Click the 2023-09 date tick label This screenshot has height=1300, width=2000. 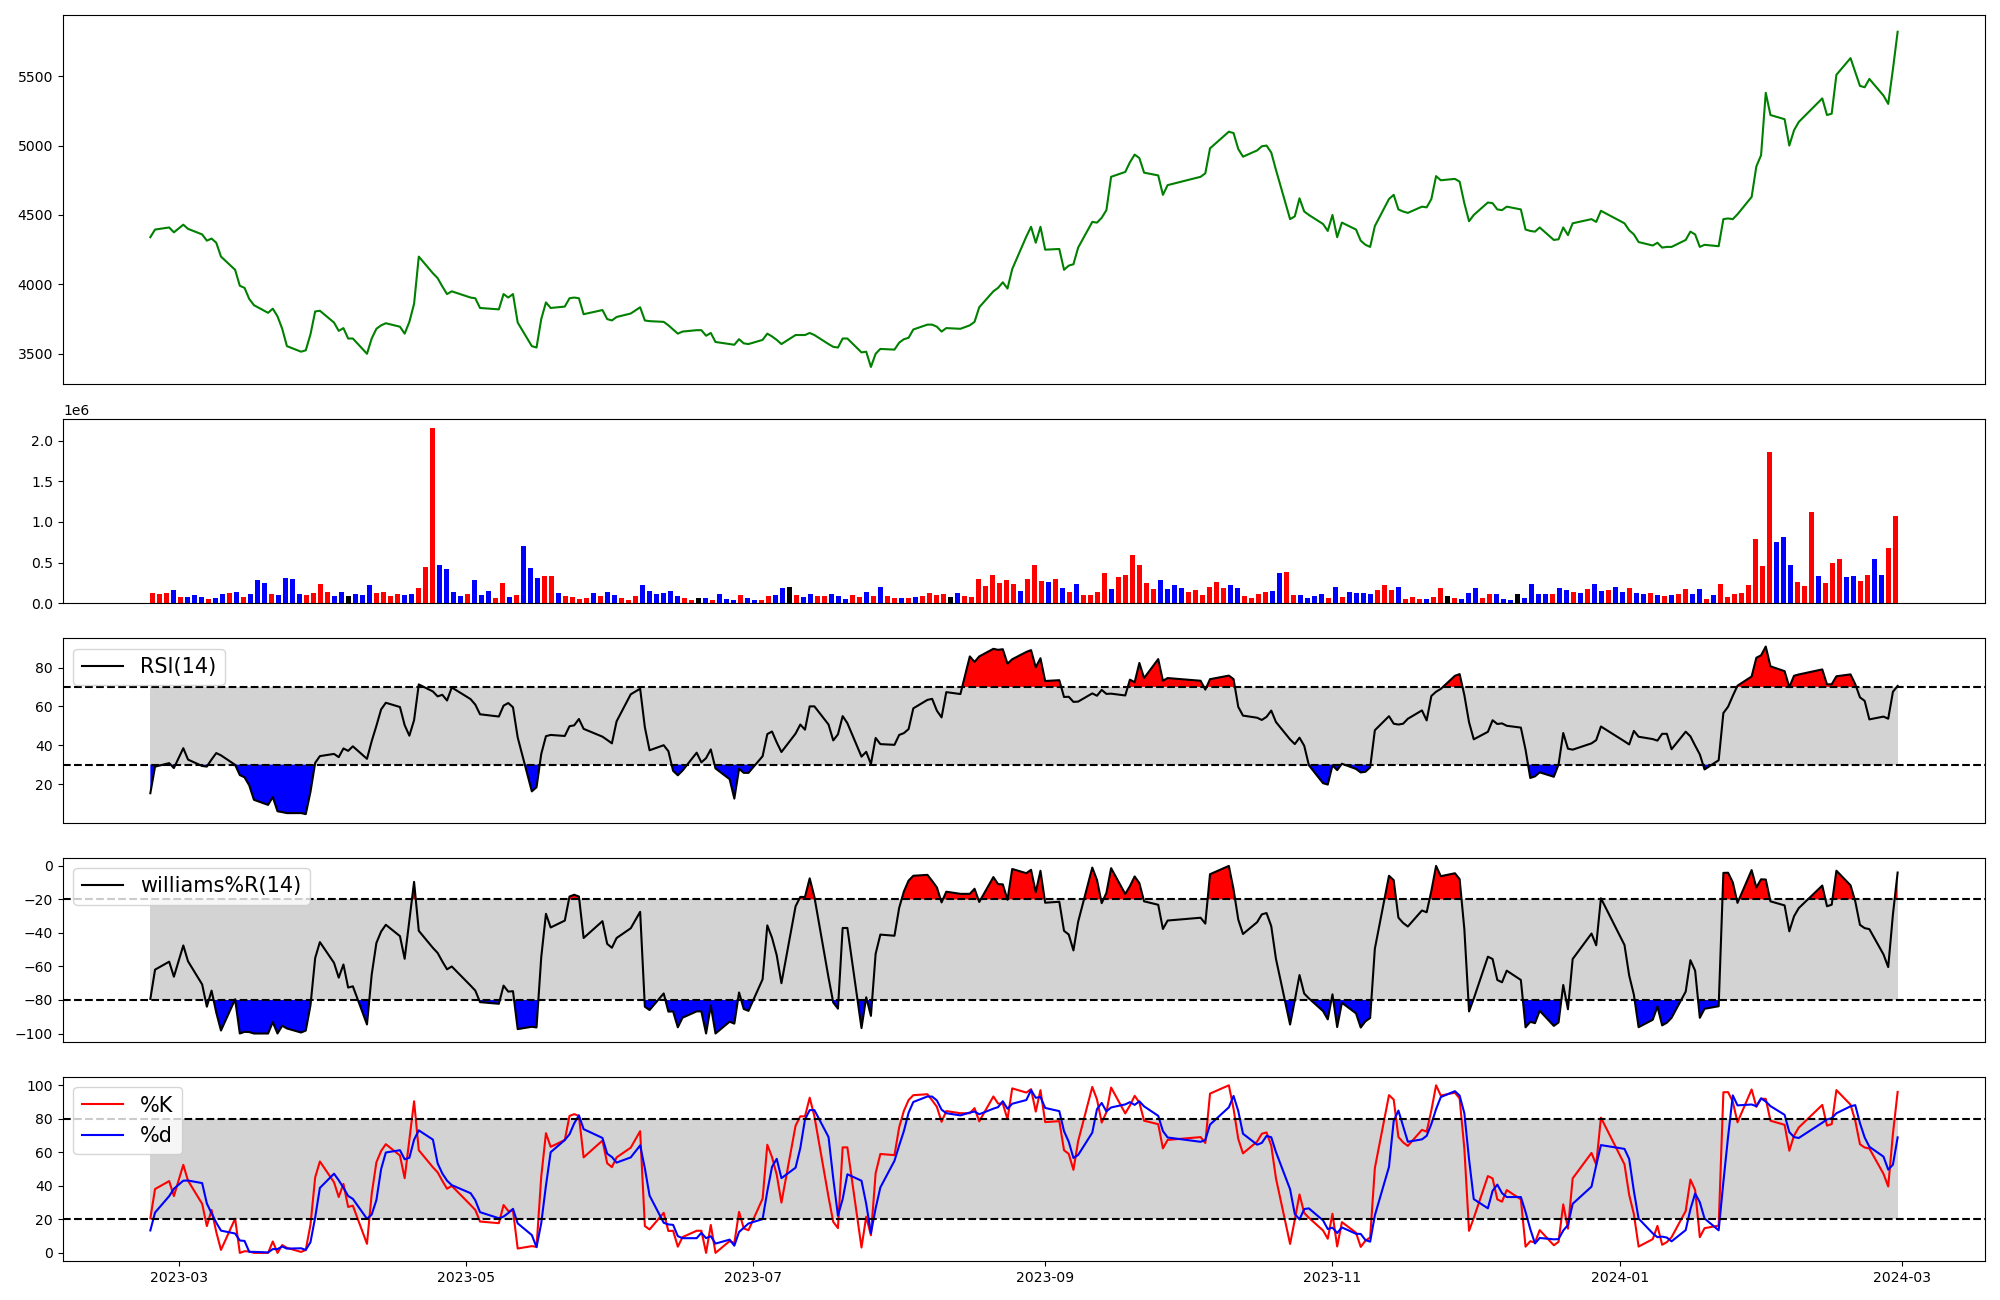pyautogui.click(x=1046, y=1277)
